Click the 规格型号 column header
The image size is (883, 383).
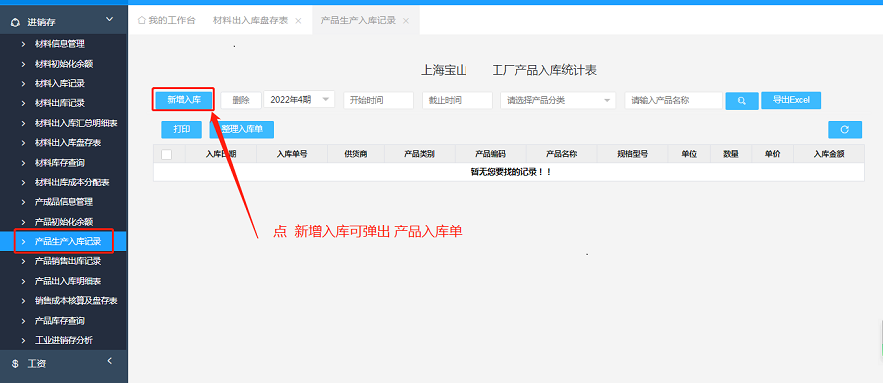tap(632, 154)
